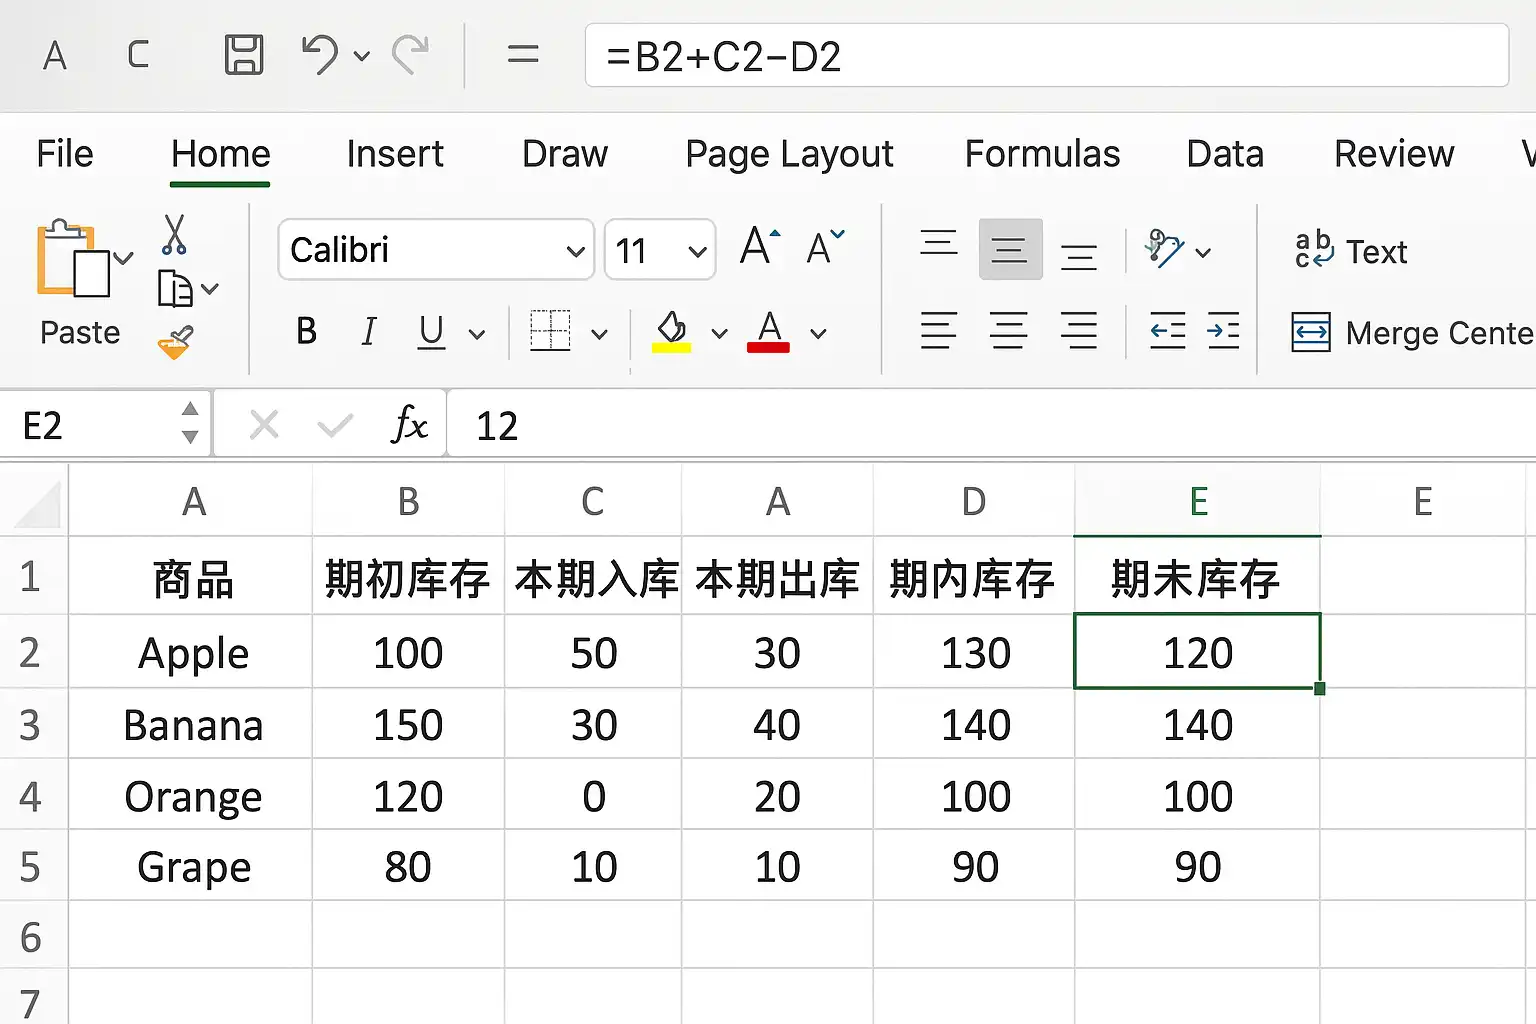Select the cell containing Banana
The width and height of the screenshot is (1536, 1024).
pyautogui.click(x=192, y=725)
